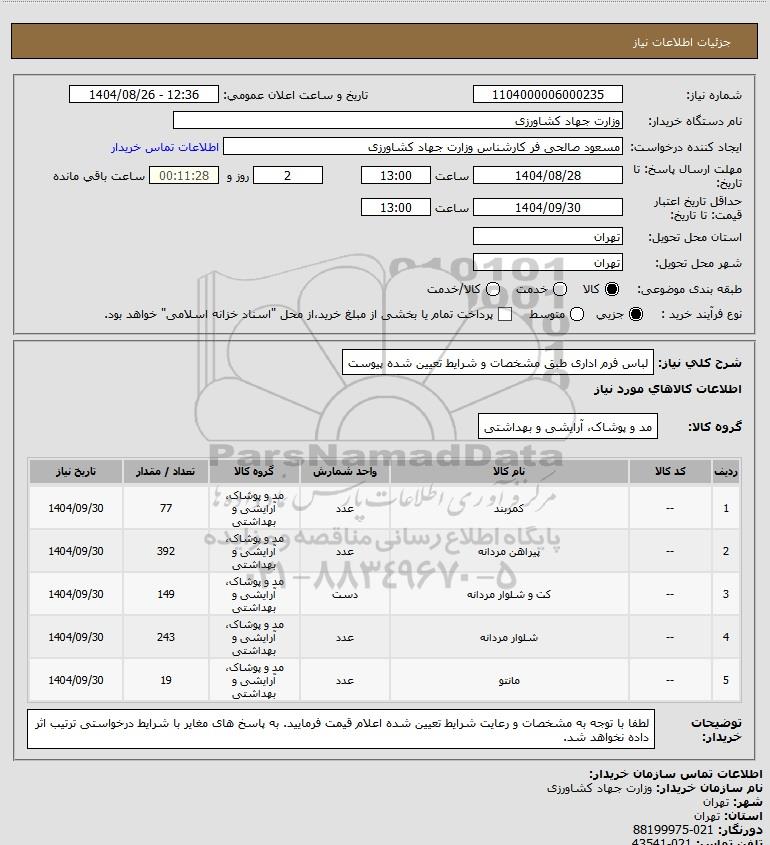Viewport: 770px width, 845px height.
Task: Select the کمربند row in the table
Action: pos(385,508)
